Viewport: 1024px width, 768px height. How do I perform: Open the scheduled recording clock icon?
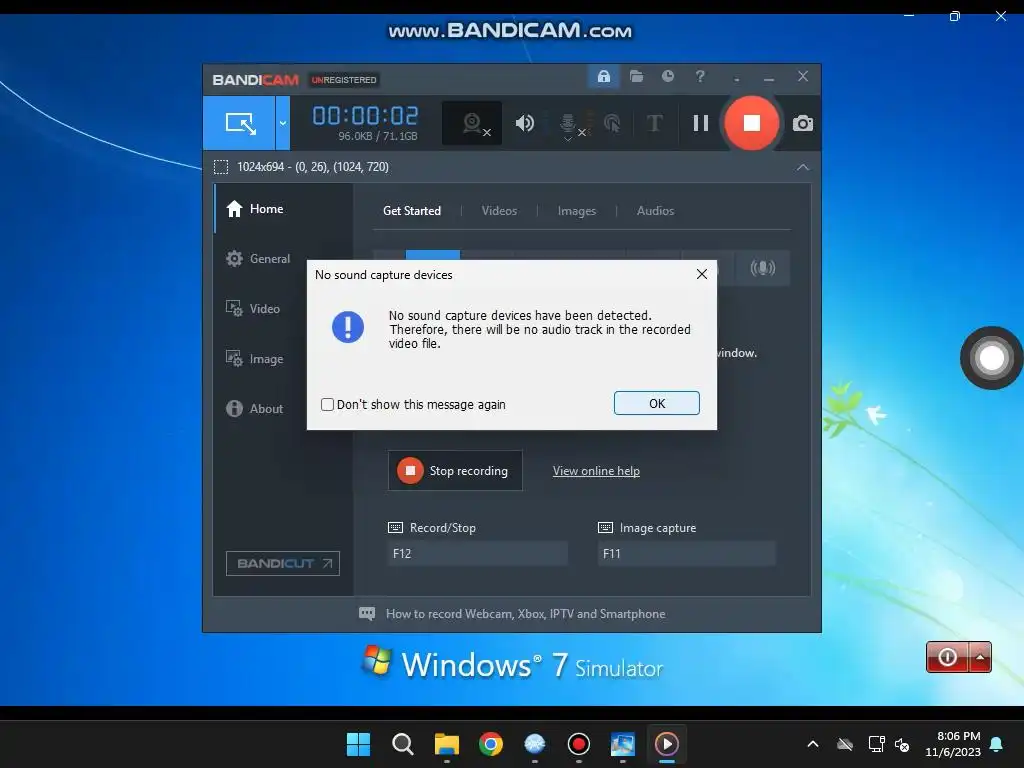667,76
